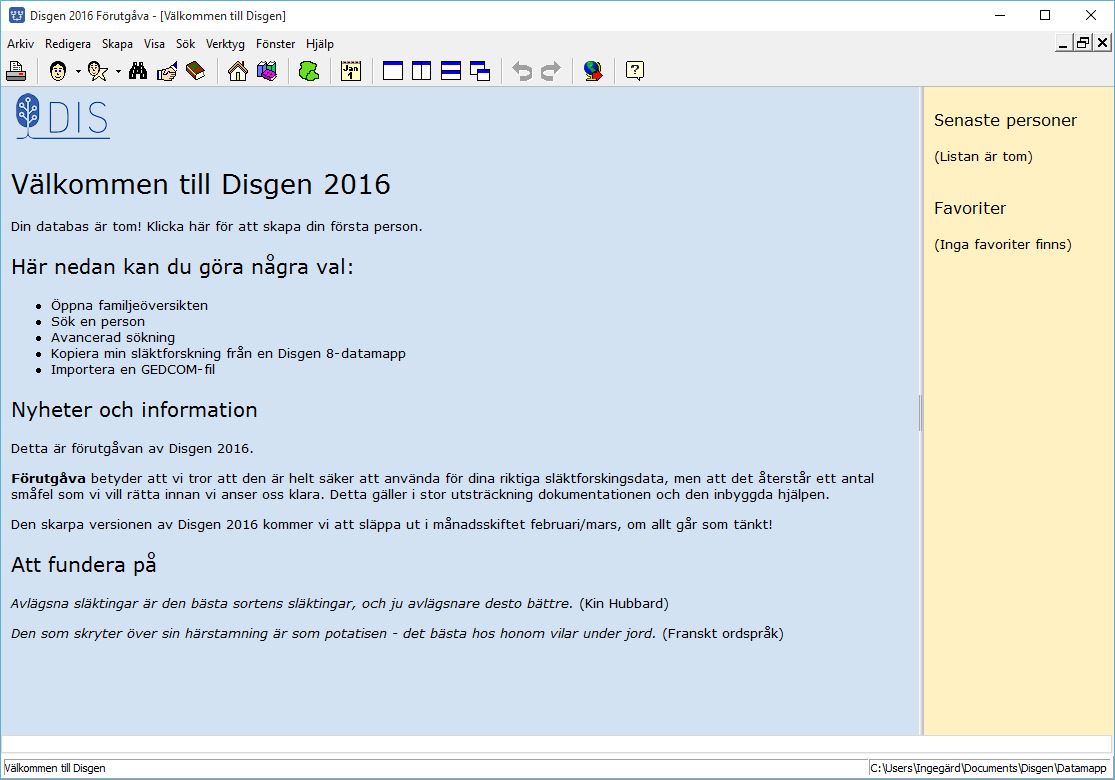The height and width of the screenshot is (780, 1115).
Task: Open the Hjälp menu
Action: click(x=320, y=44)
